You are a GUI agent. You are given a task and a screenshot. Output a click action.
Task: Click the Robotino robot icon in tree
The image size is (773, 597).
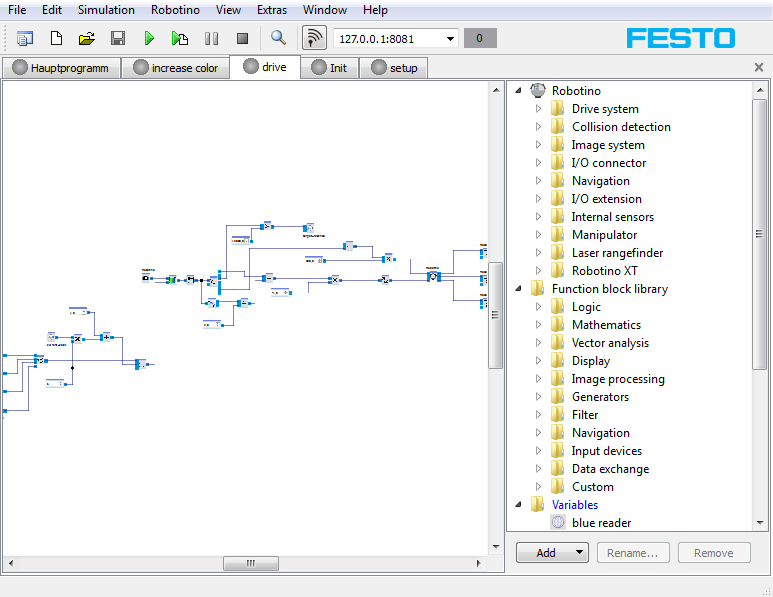click(x=537, y=90)
